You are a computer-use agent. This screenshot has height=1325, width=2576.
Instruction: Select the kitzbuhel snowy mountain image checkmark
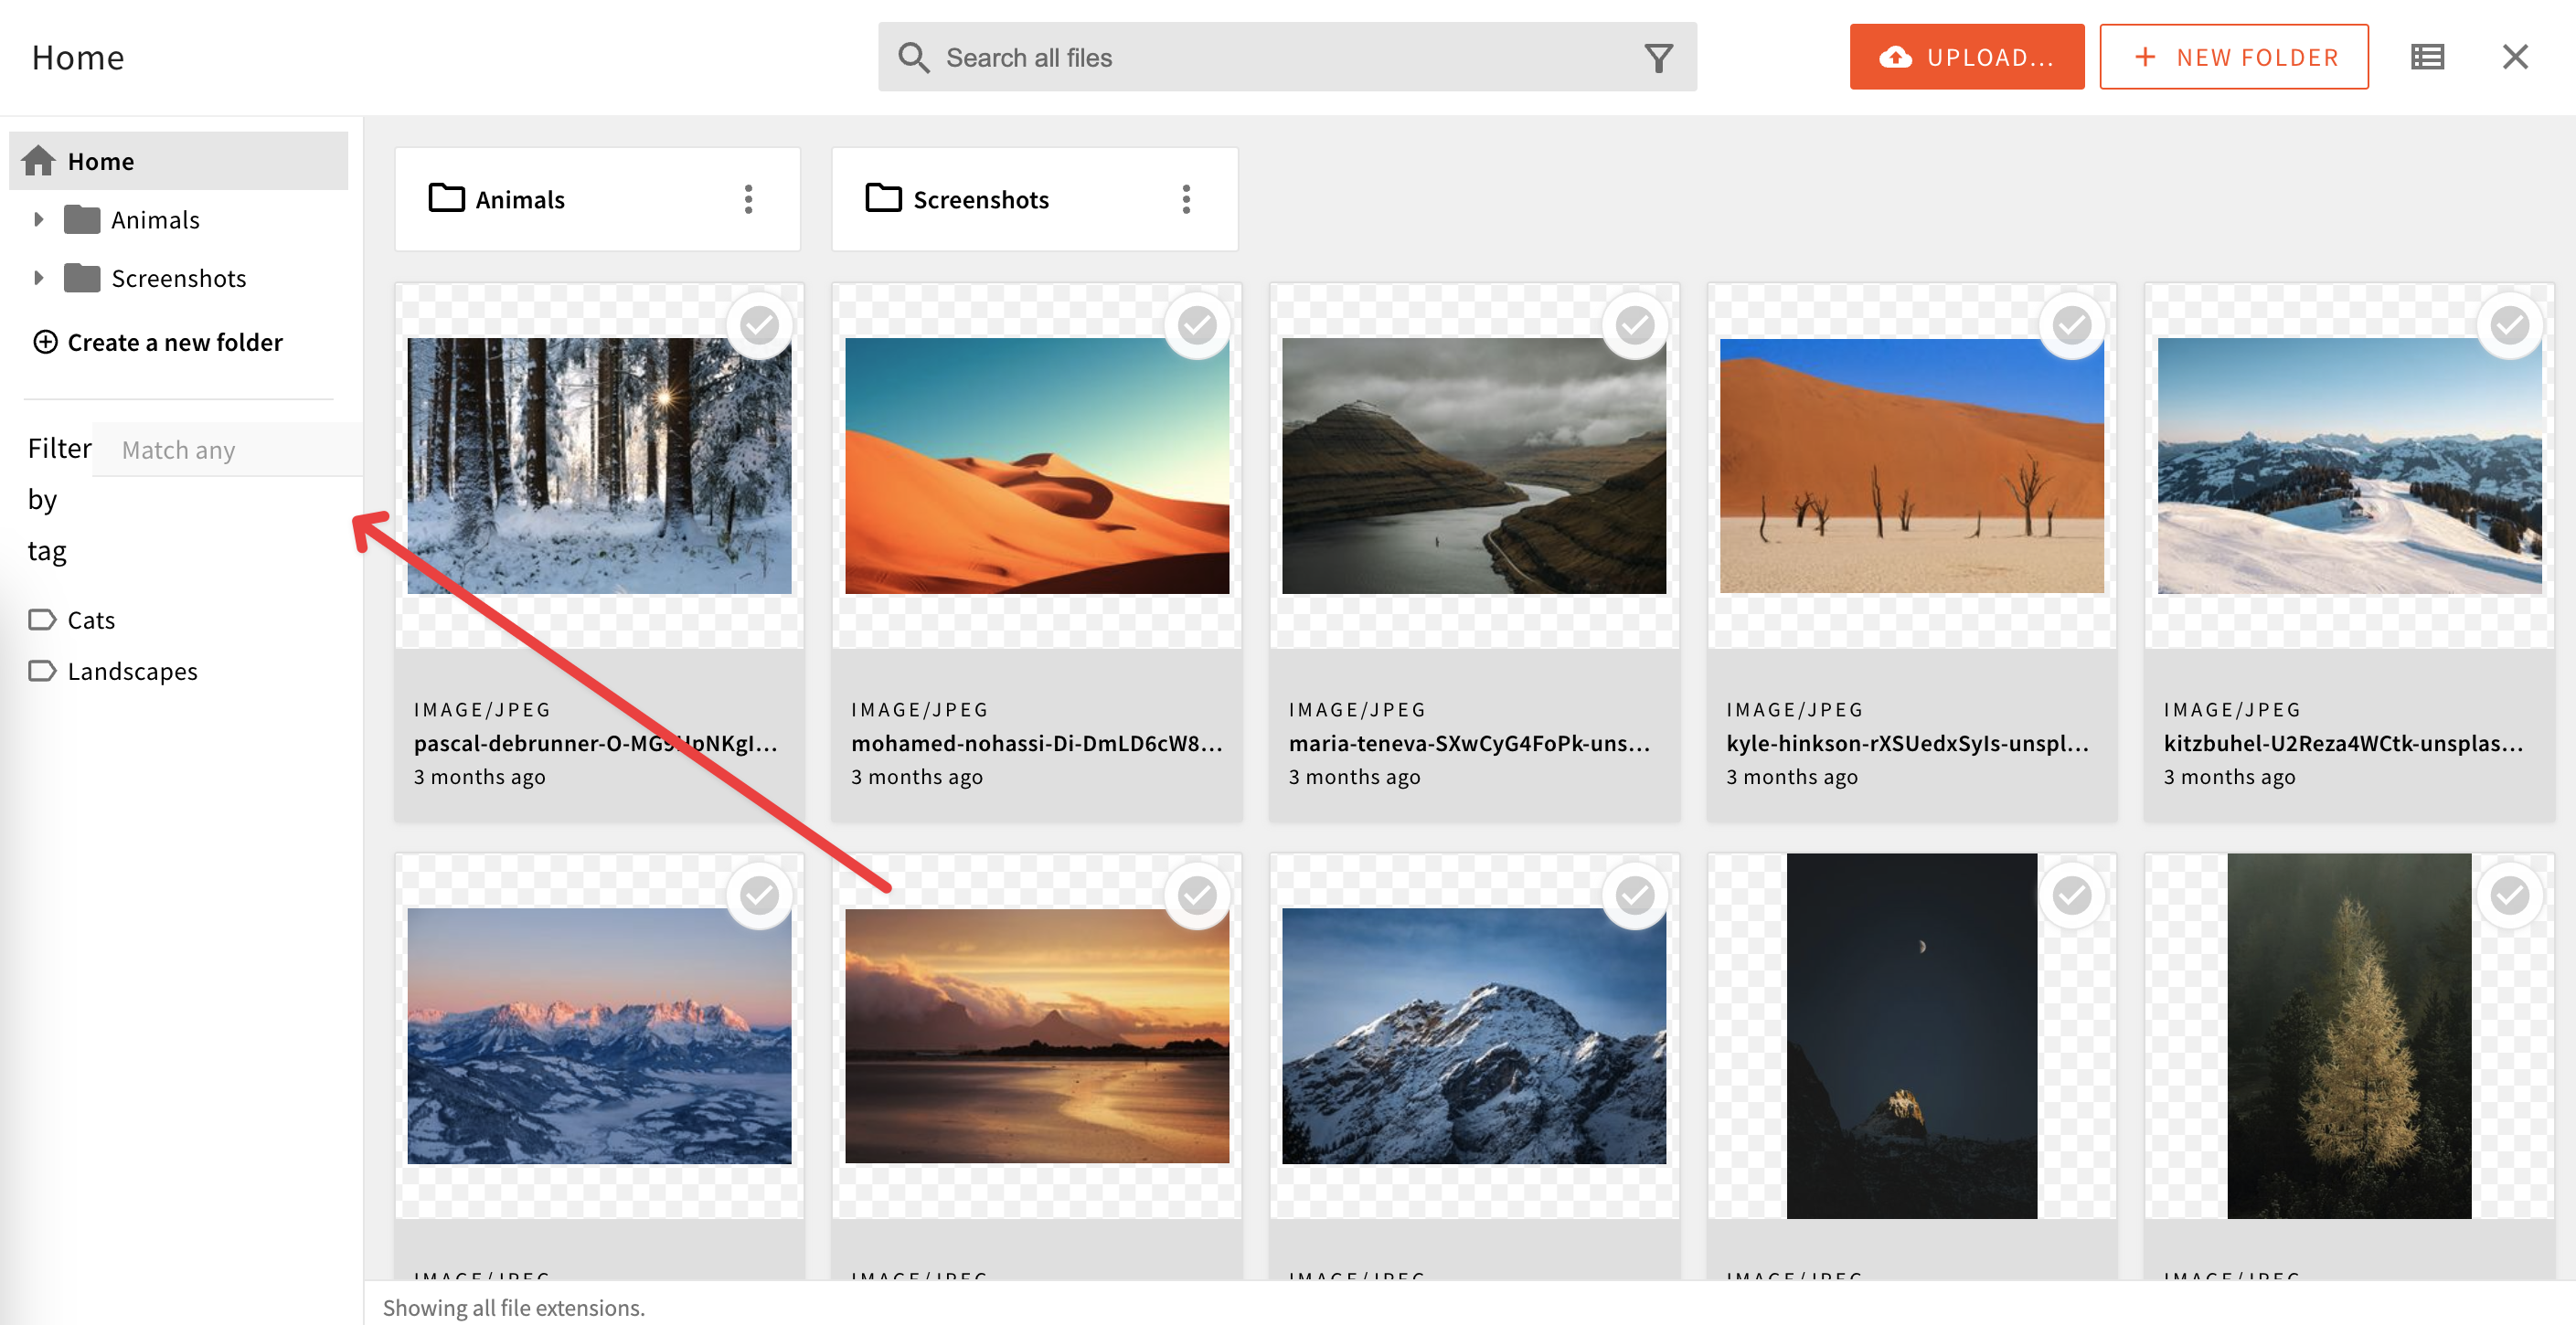tap(2509, 324)
